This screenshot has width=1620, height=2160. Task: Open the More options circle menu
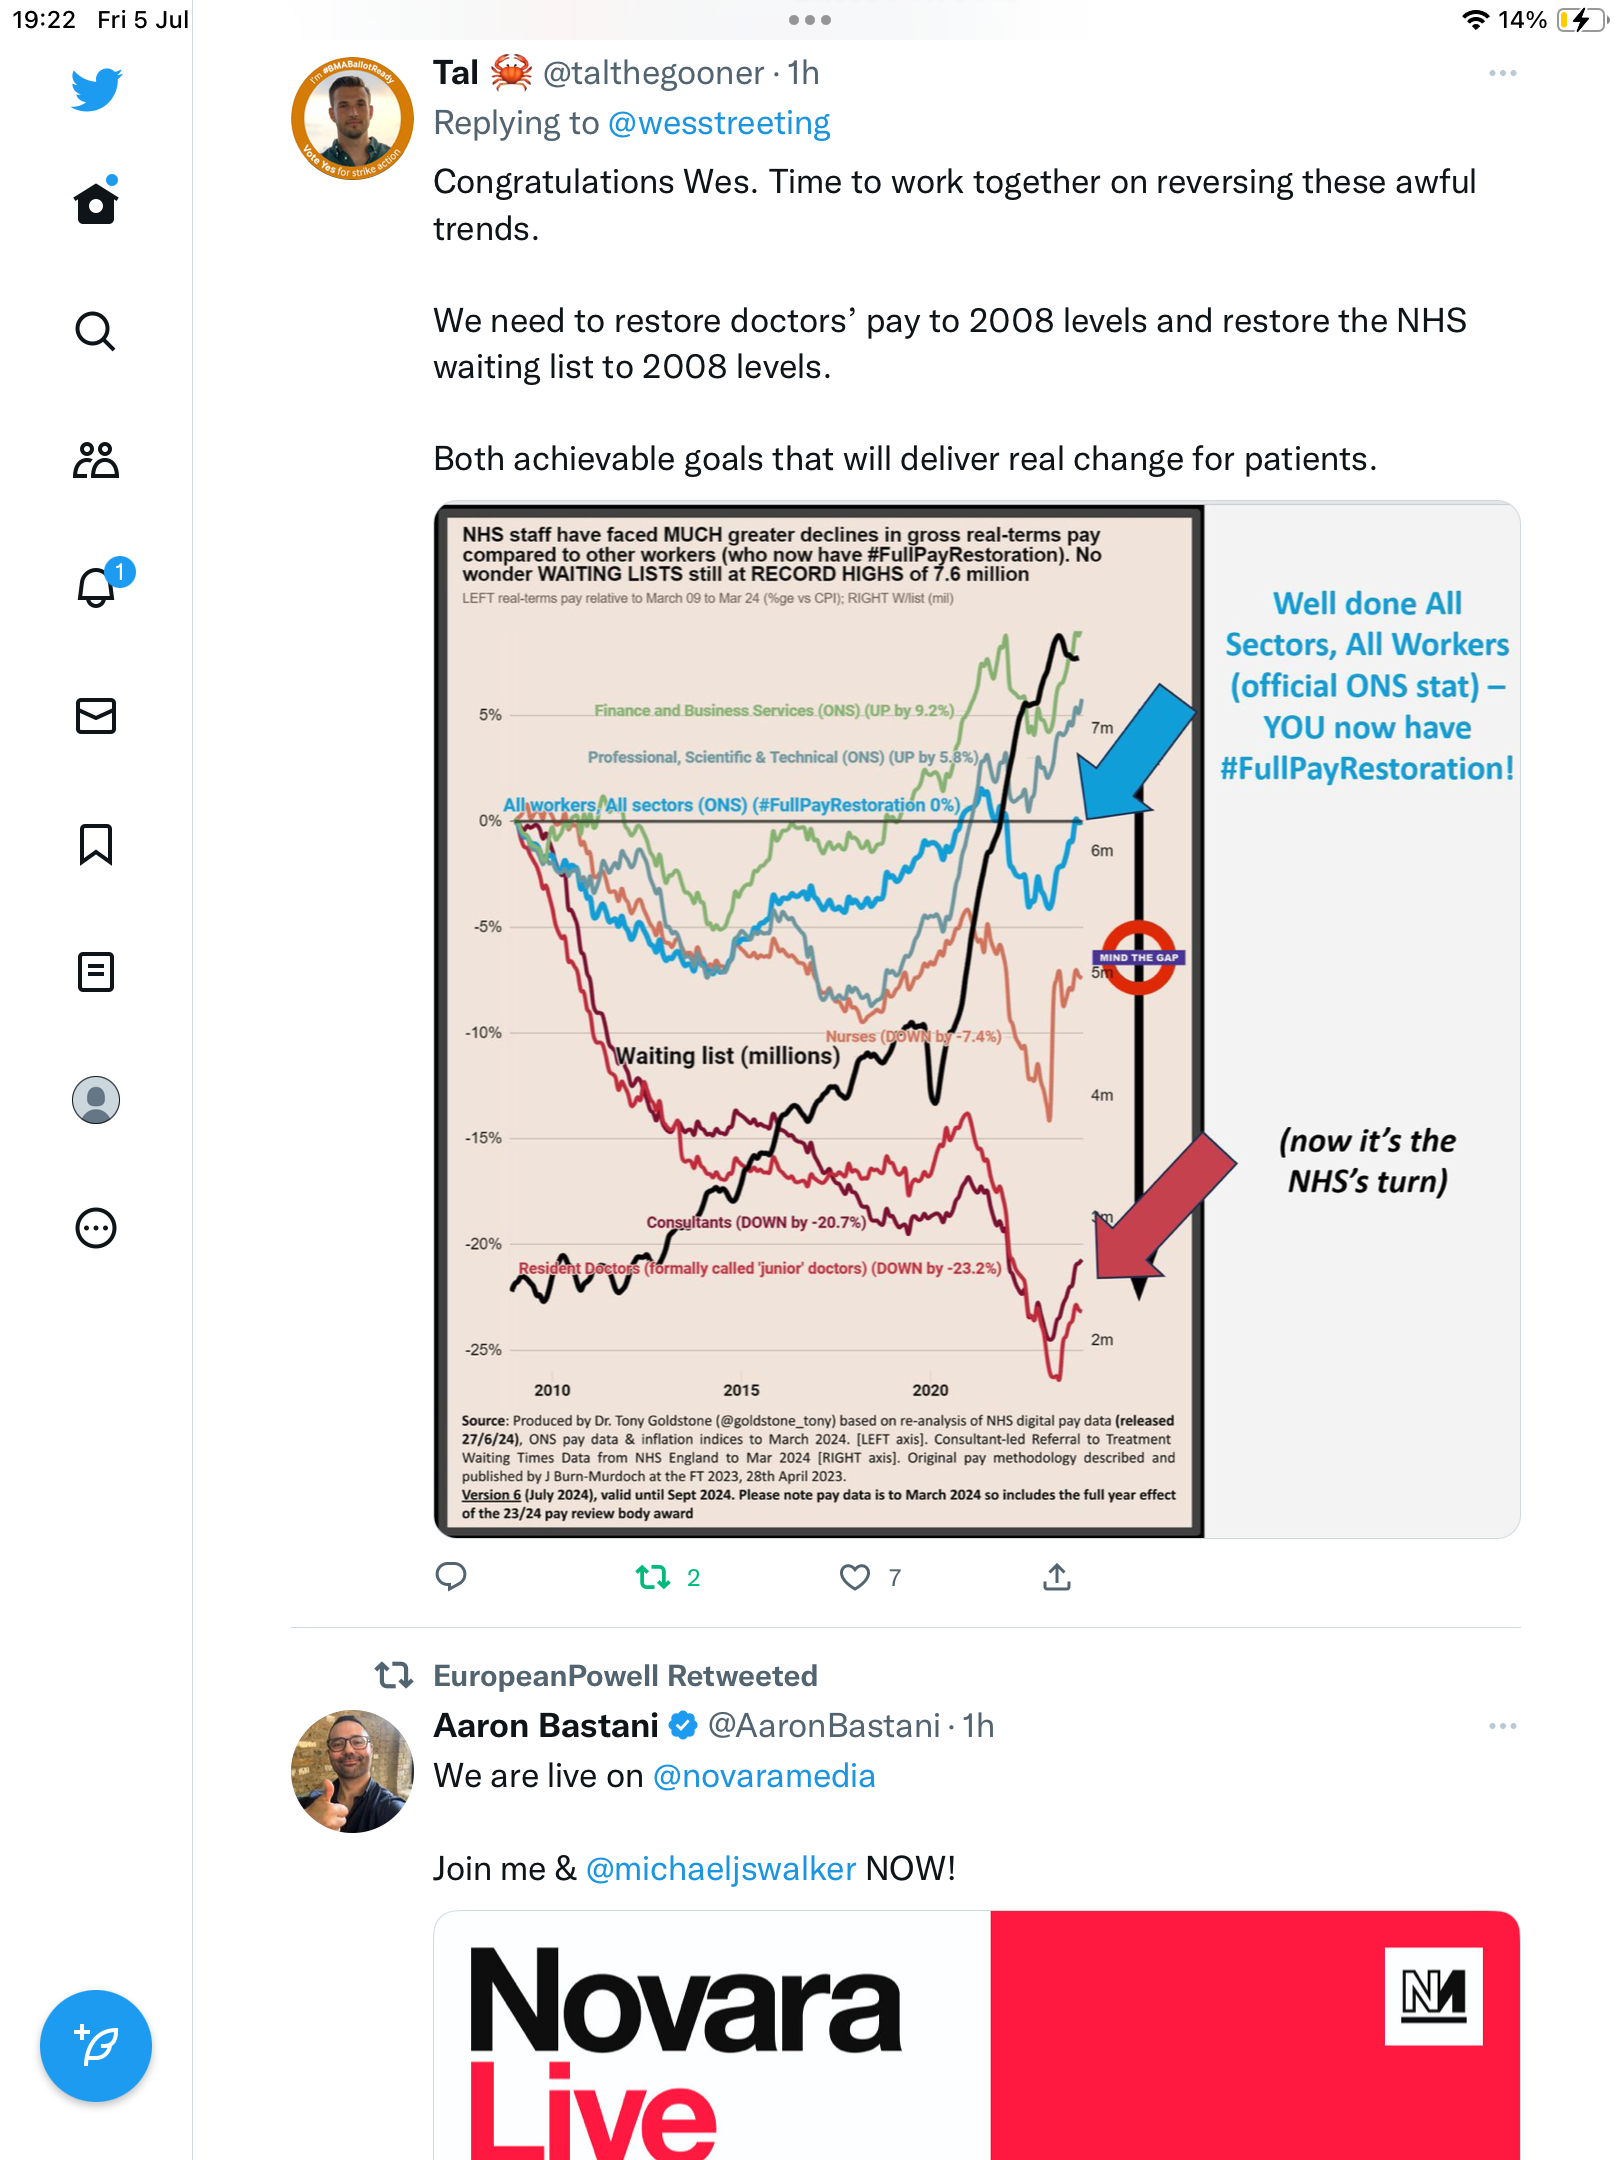(x=96, y=1228)
